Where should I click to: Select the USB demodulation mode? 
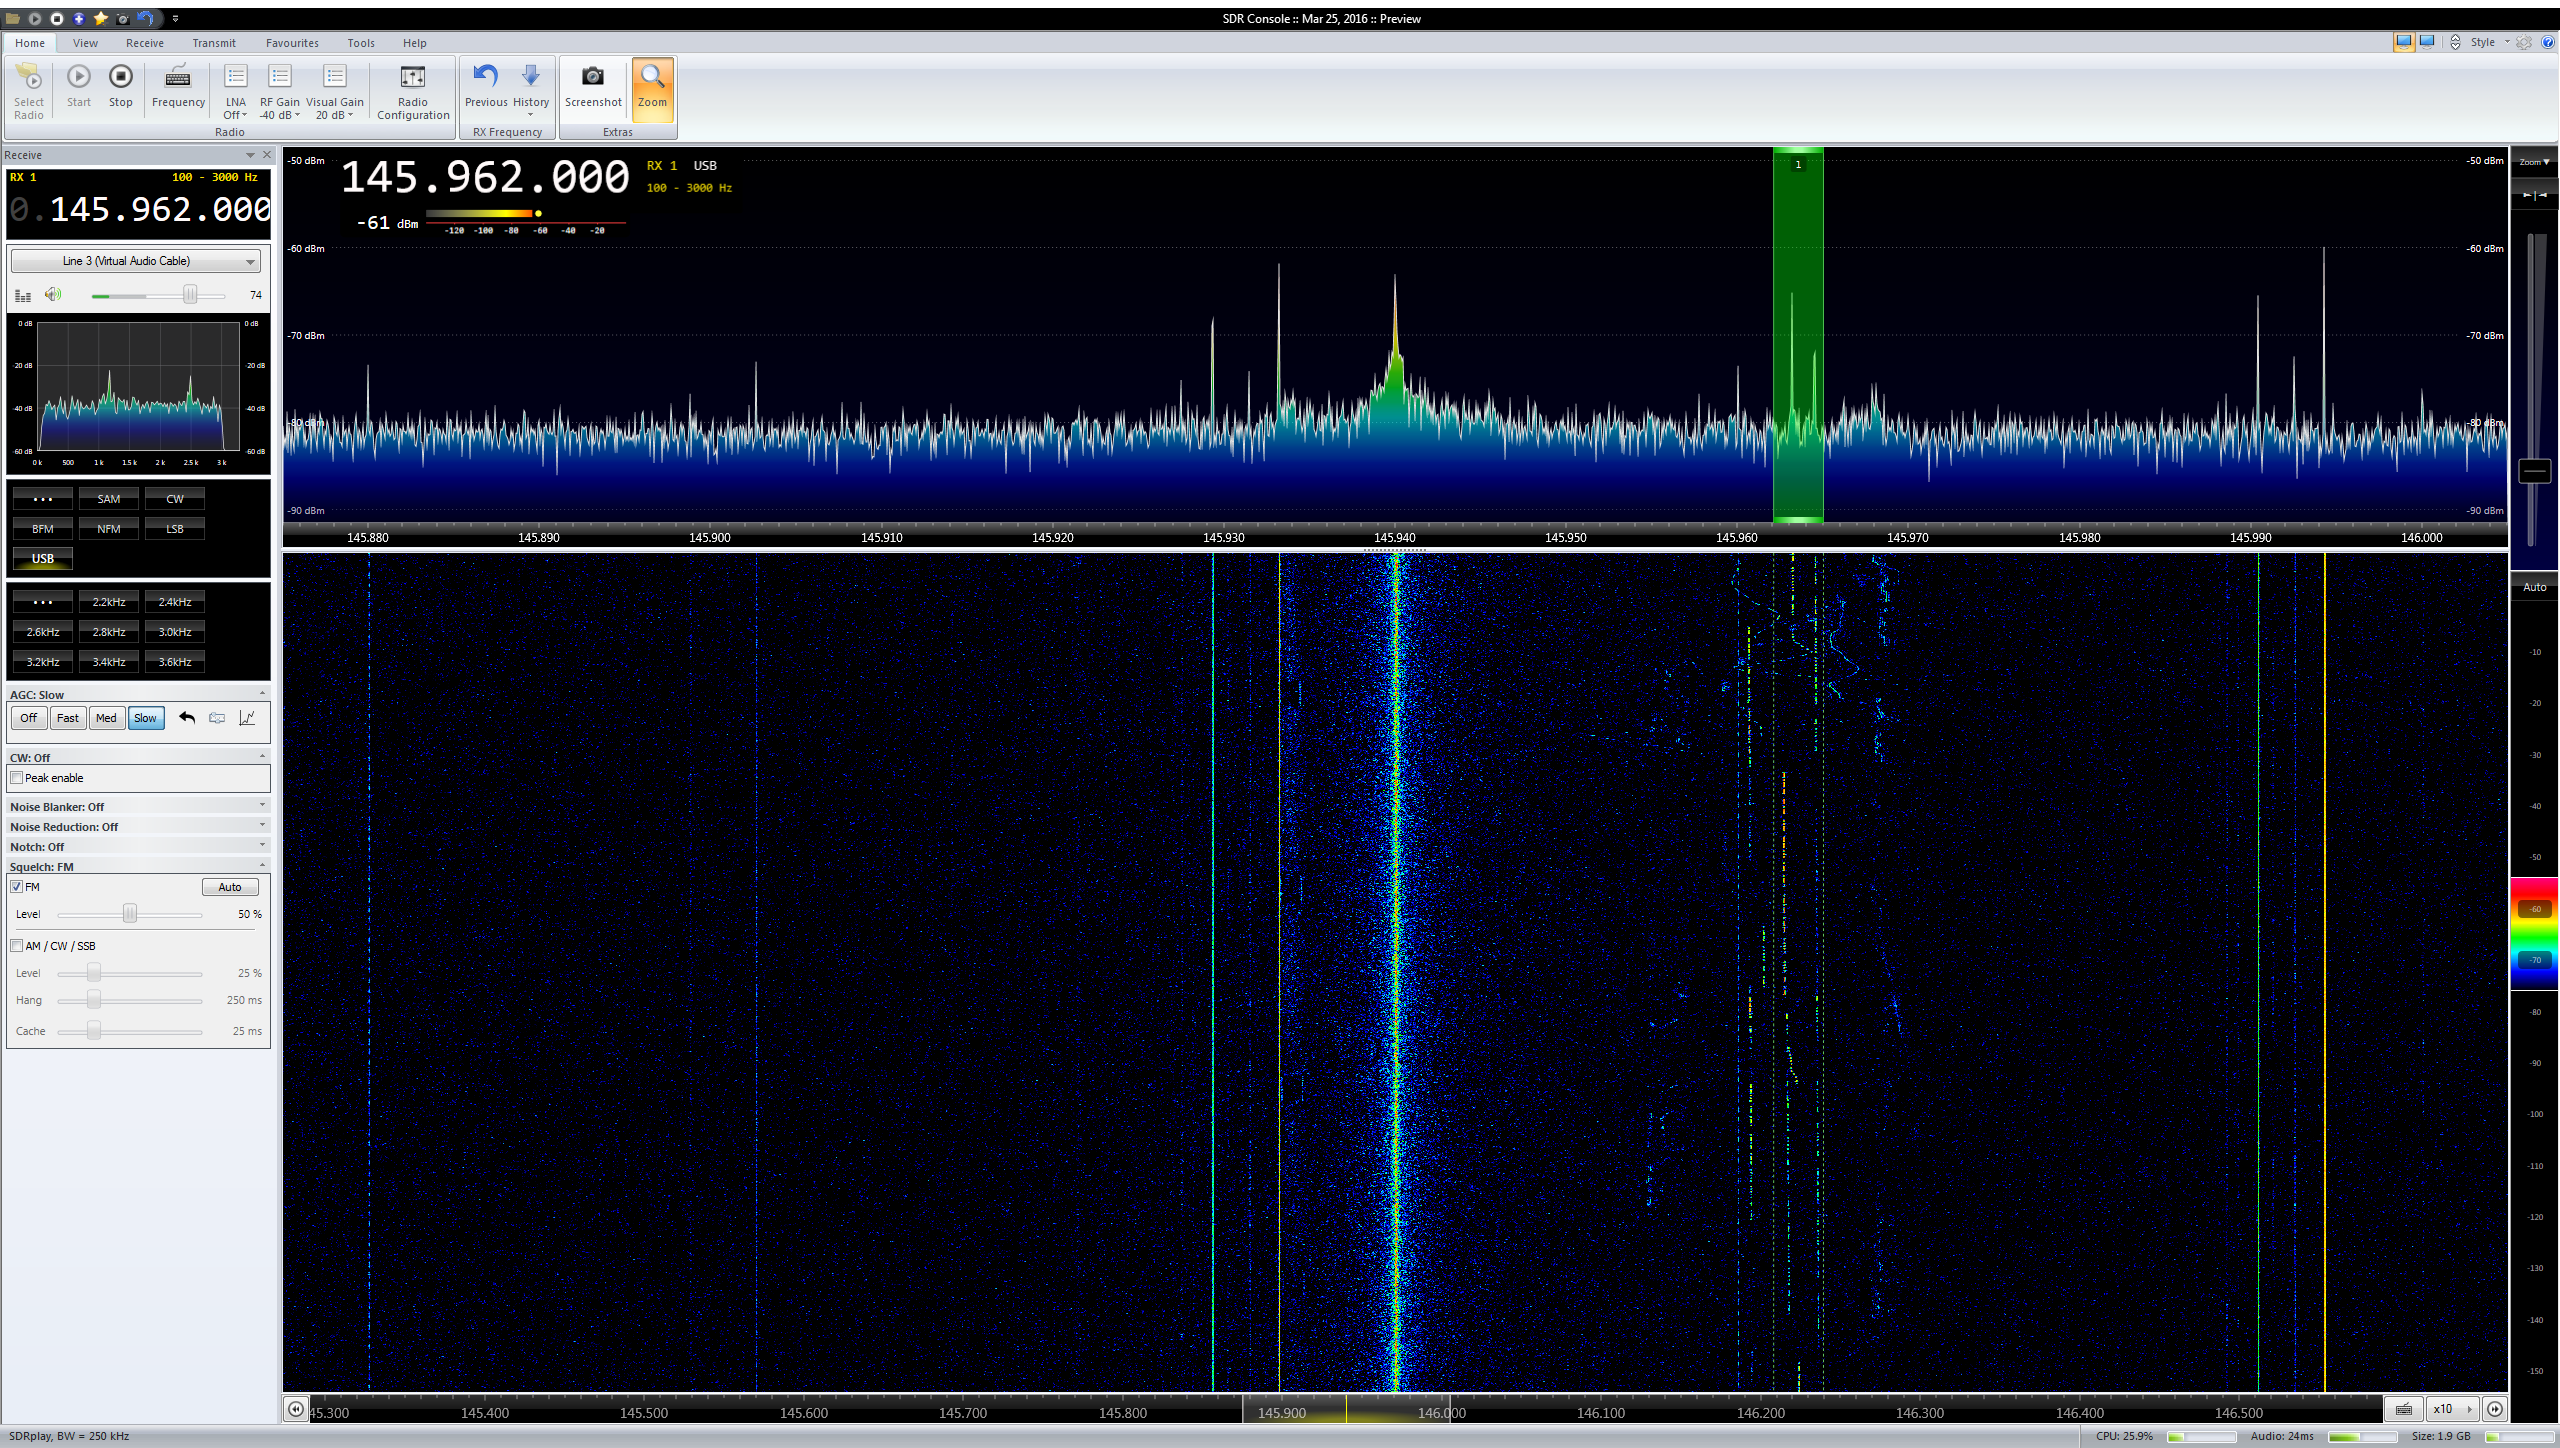point(43,558)
